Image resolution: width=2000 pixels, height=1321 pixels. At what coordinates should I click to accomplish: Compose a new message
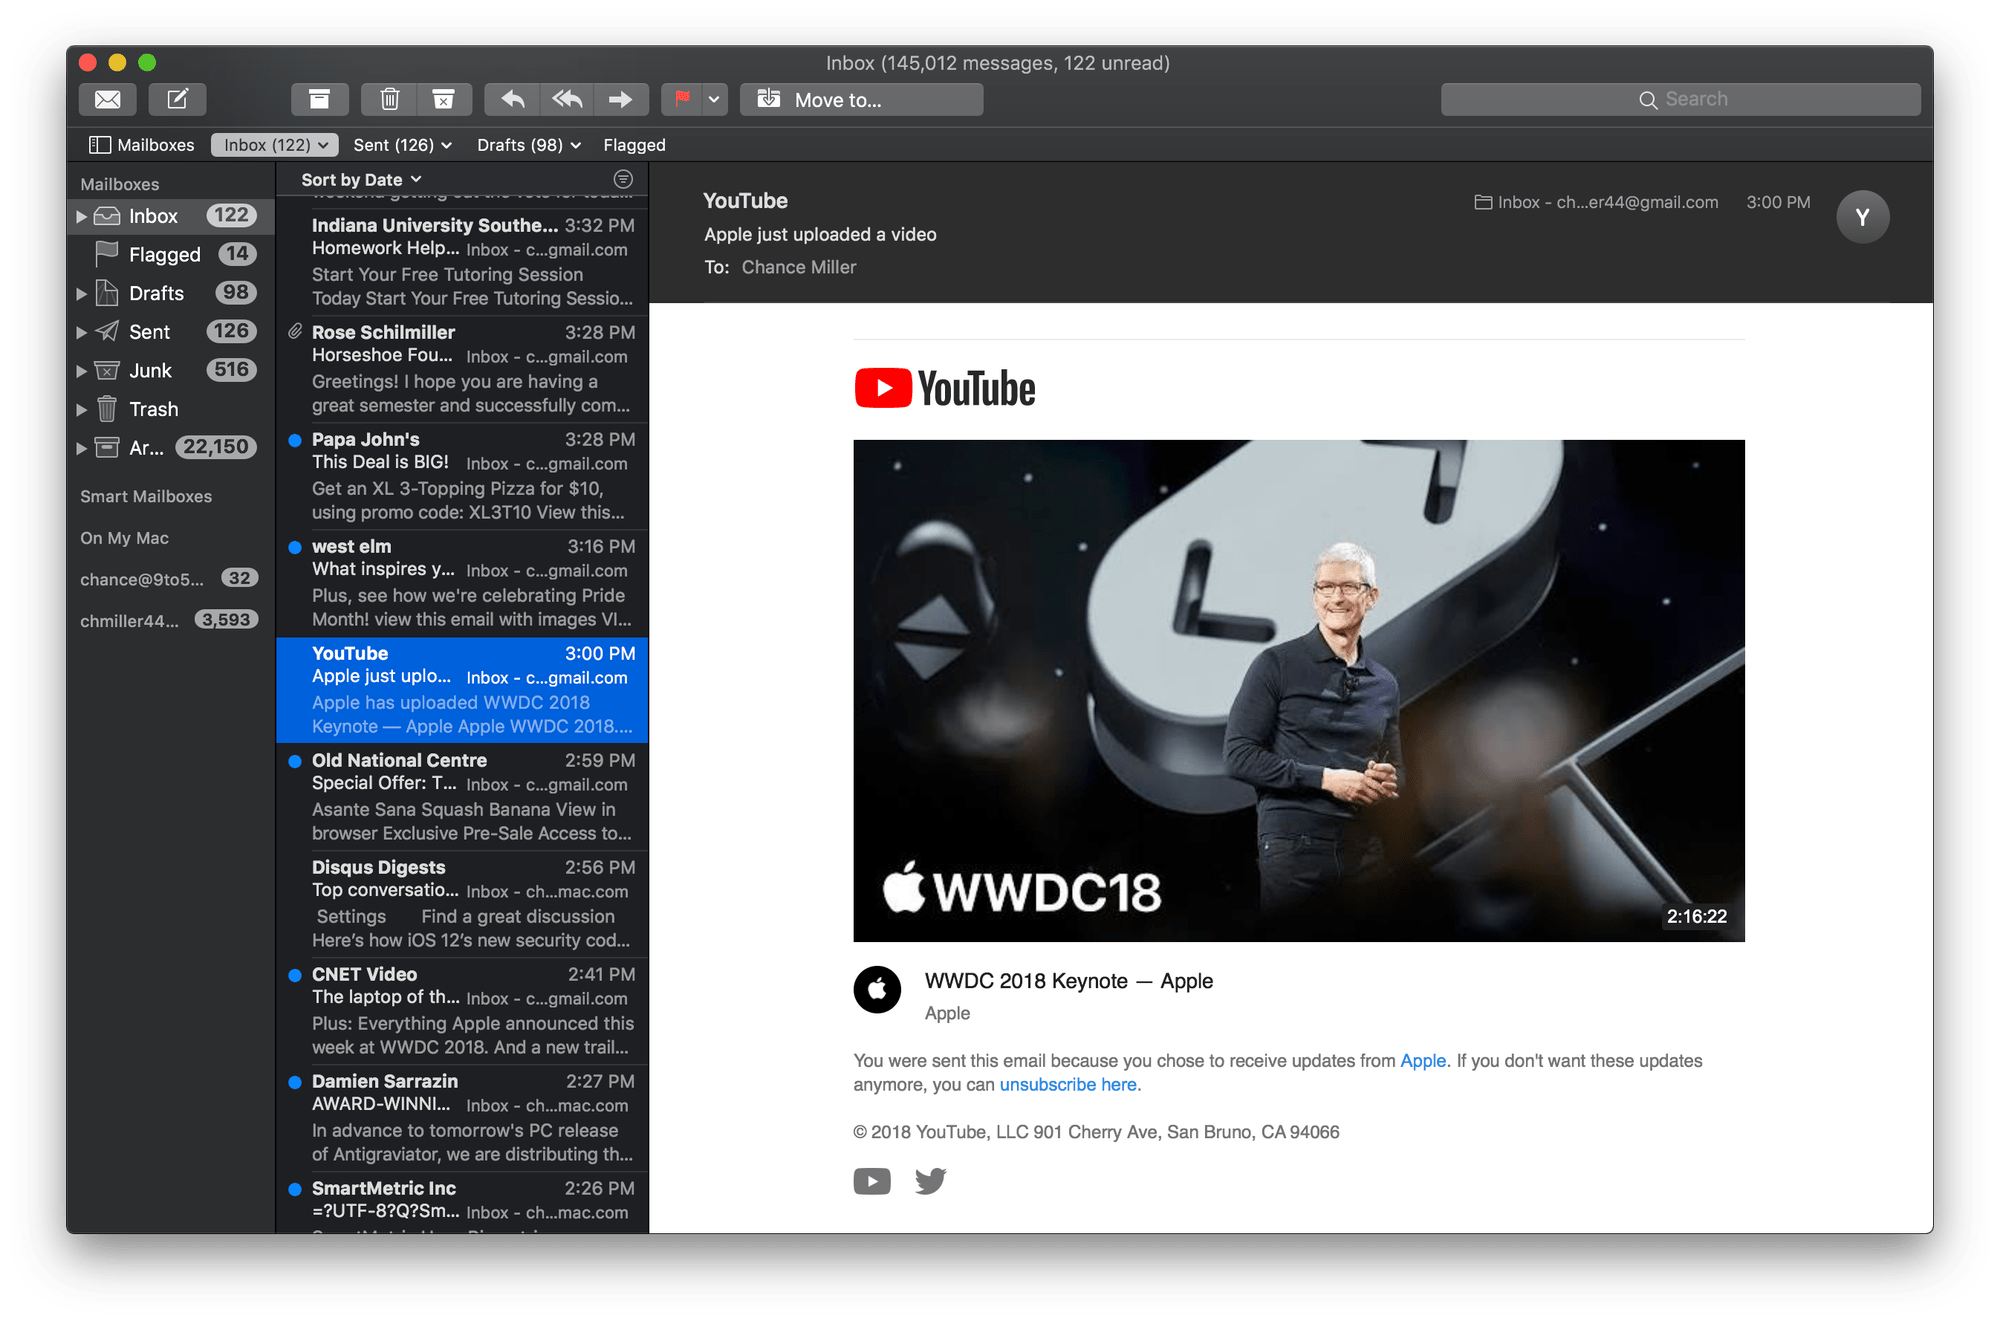(179, 99)
